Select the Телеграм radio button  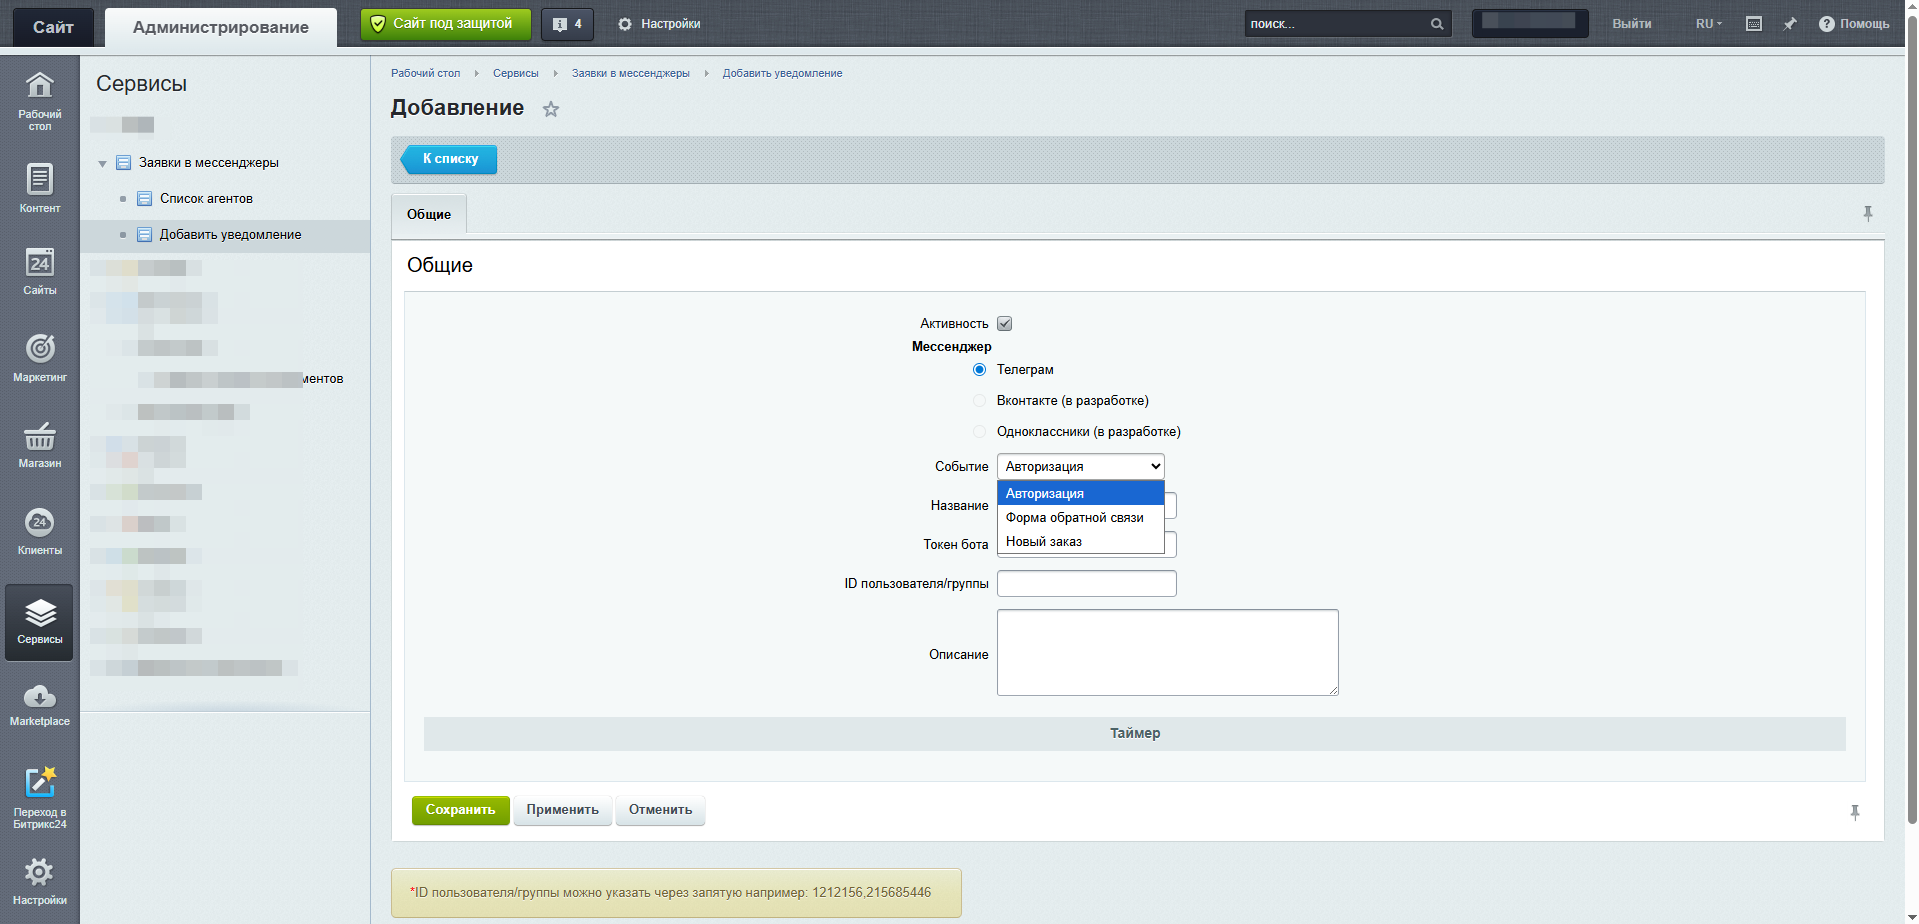[x=979, y=370]
